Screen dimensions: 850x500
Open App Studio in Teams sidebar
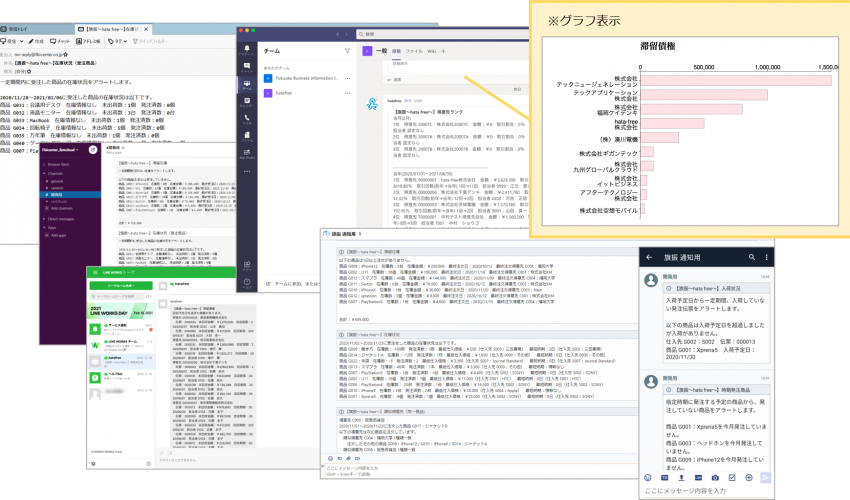coord(247,154)
